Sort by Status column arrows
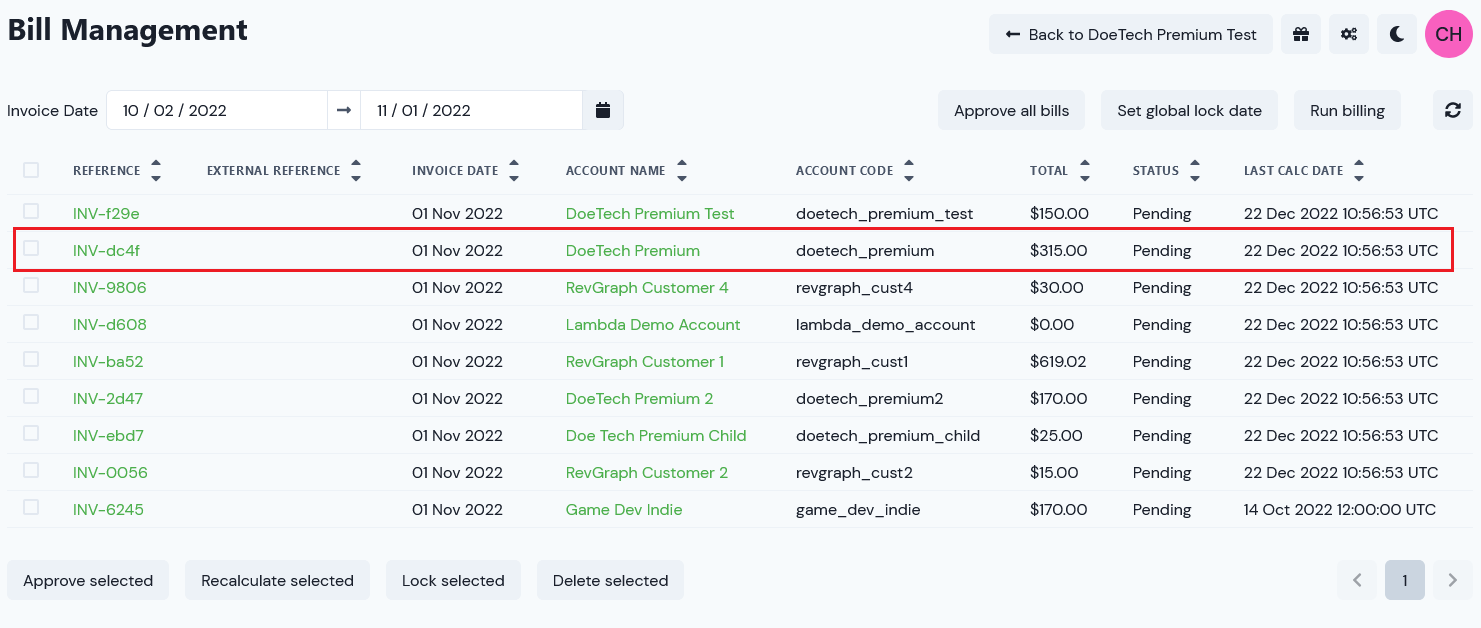Image resolution: width=1481 pixels, height=628 pixels. (x=1195, y=171)
